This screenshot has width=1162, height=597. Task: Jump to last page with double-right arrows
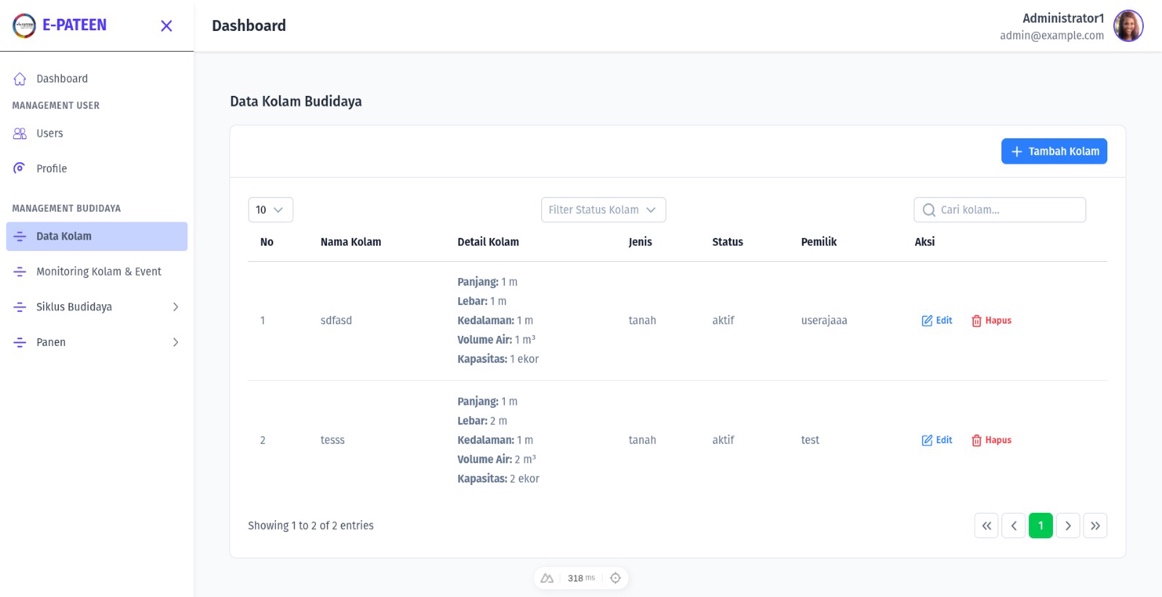1095,526
